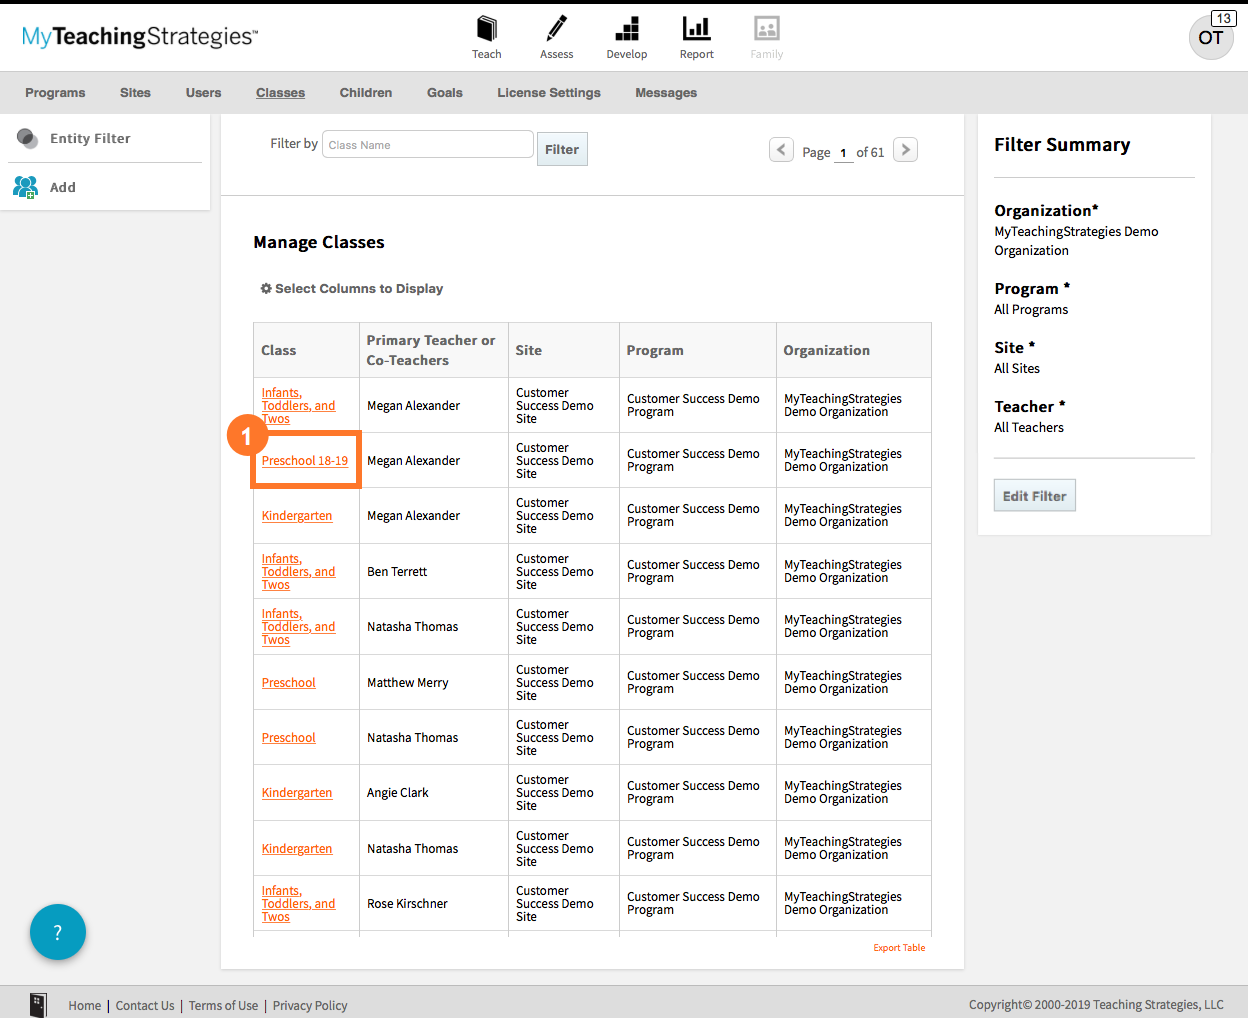
Task: Click the Export Table link
Action: 899,948
